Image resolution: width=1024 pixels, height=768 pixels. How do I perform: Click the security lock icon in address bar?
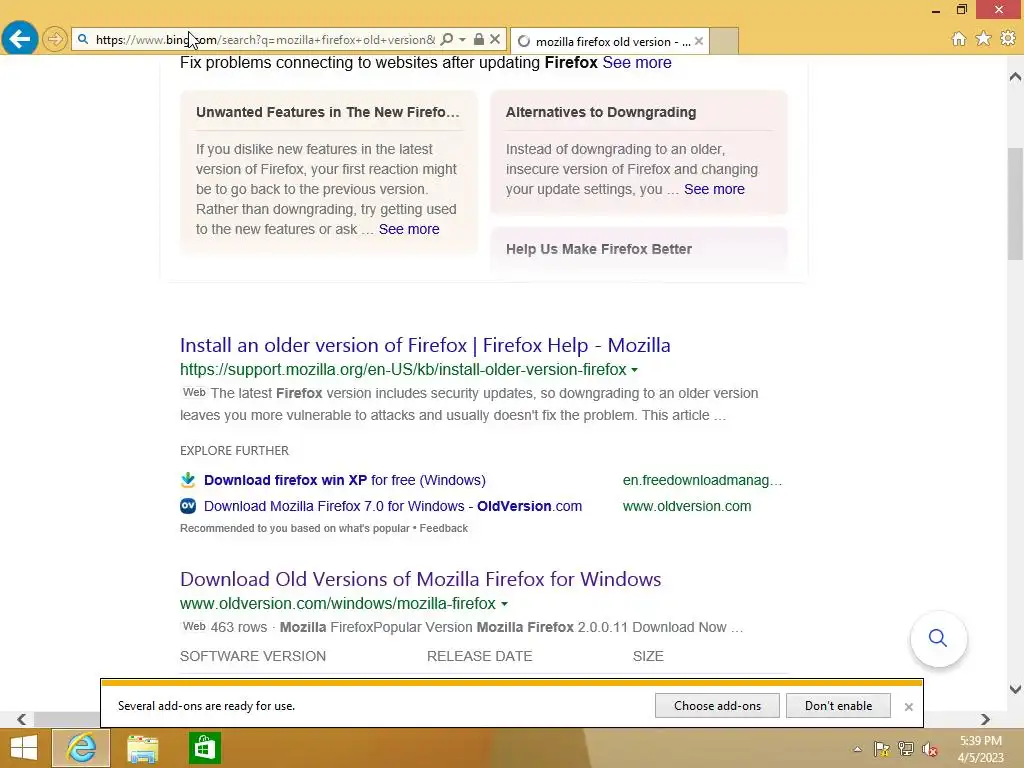point(479,40)
